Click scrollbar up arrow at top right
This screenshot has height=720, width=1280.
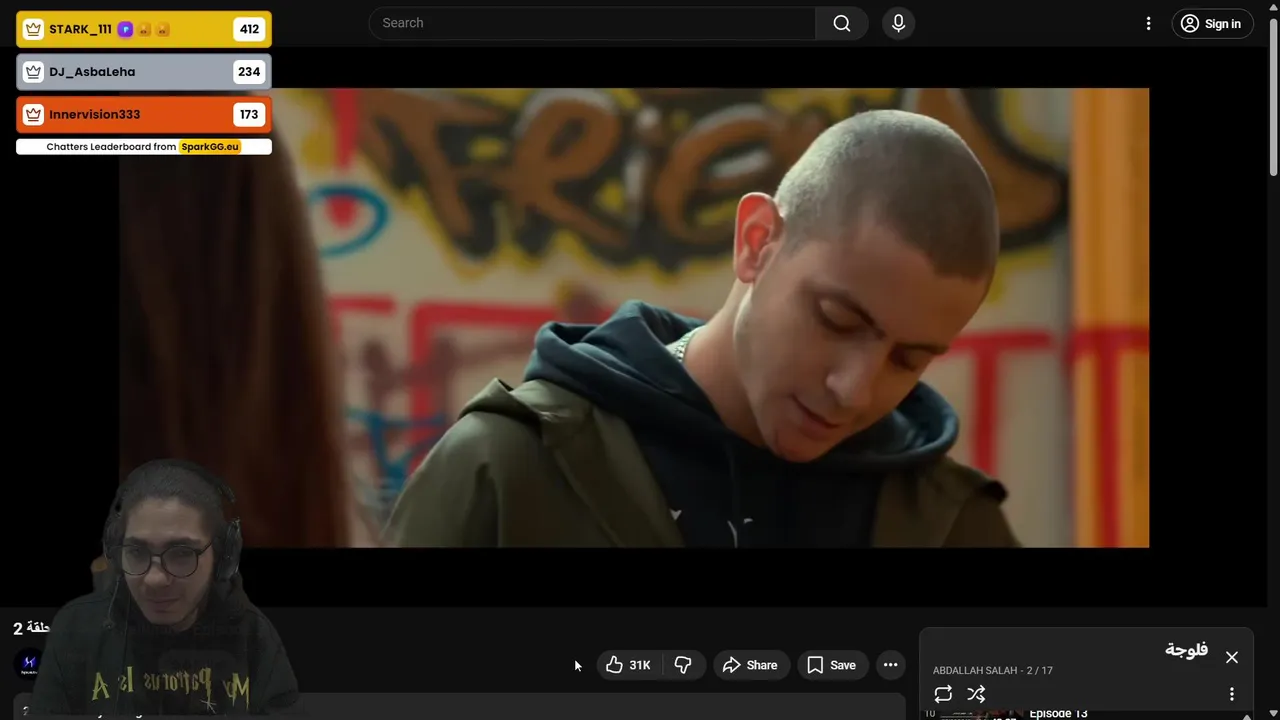(1273, 7)
